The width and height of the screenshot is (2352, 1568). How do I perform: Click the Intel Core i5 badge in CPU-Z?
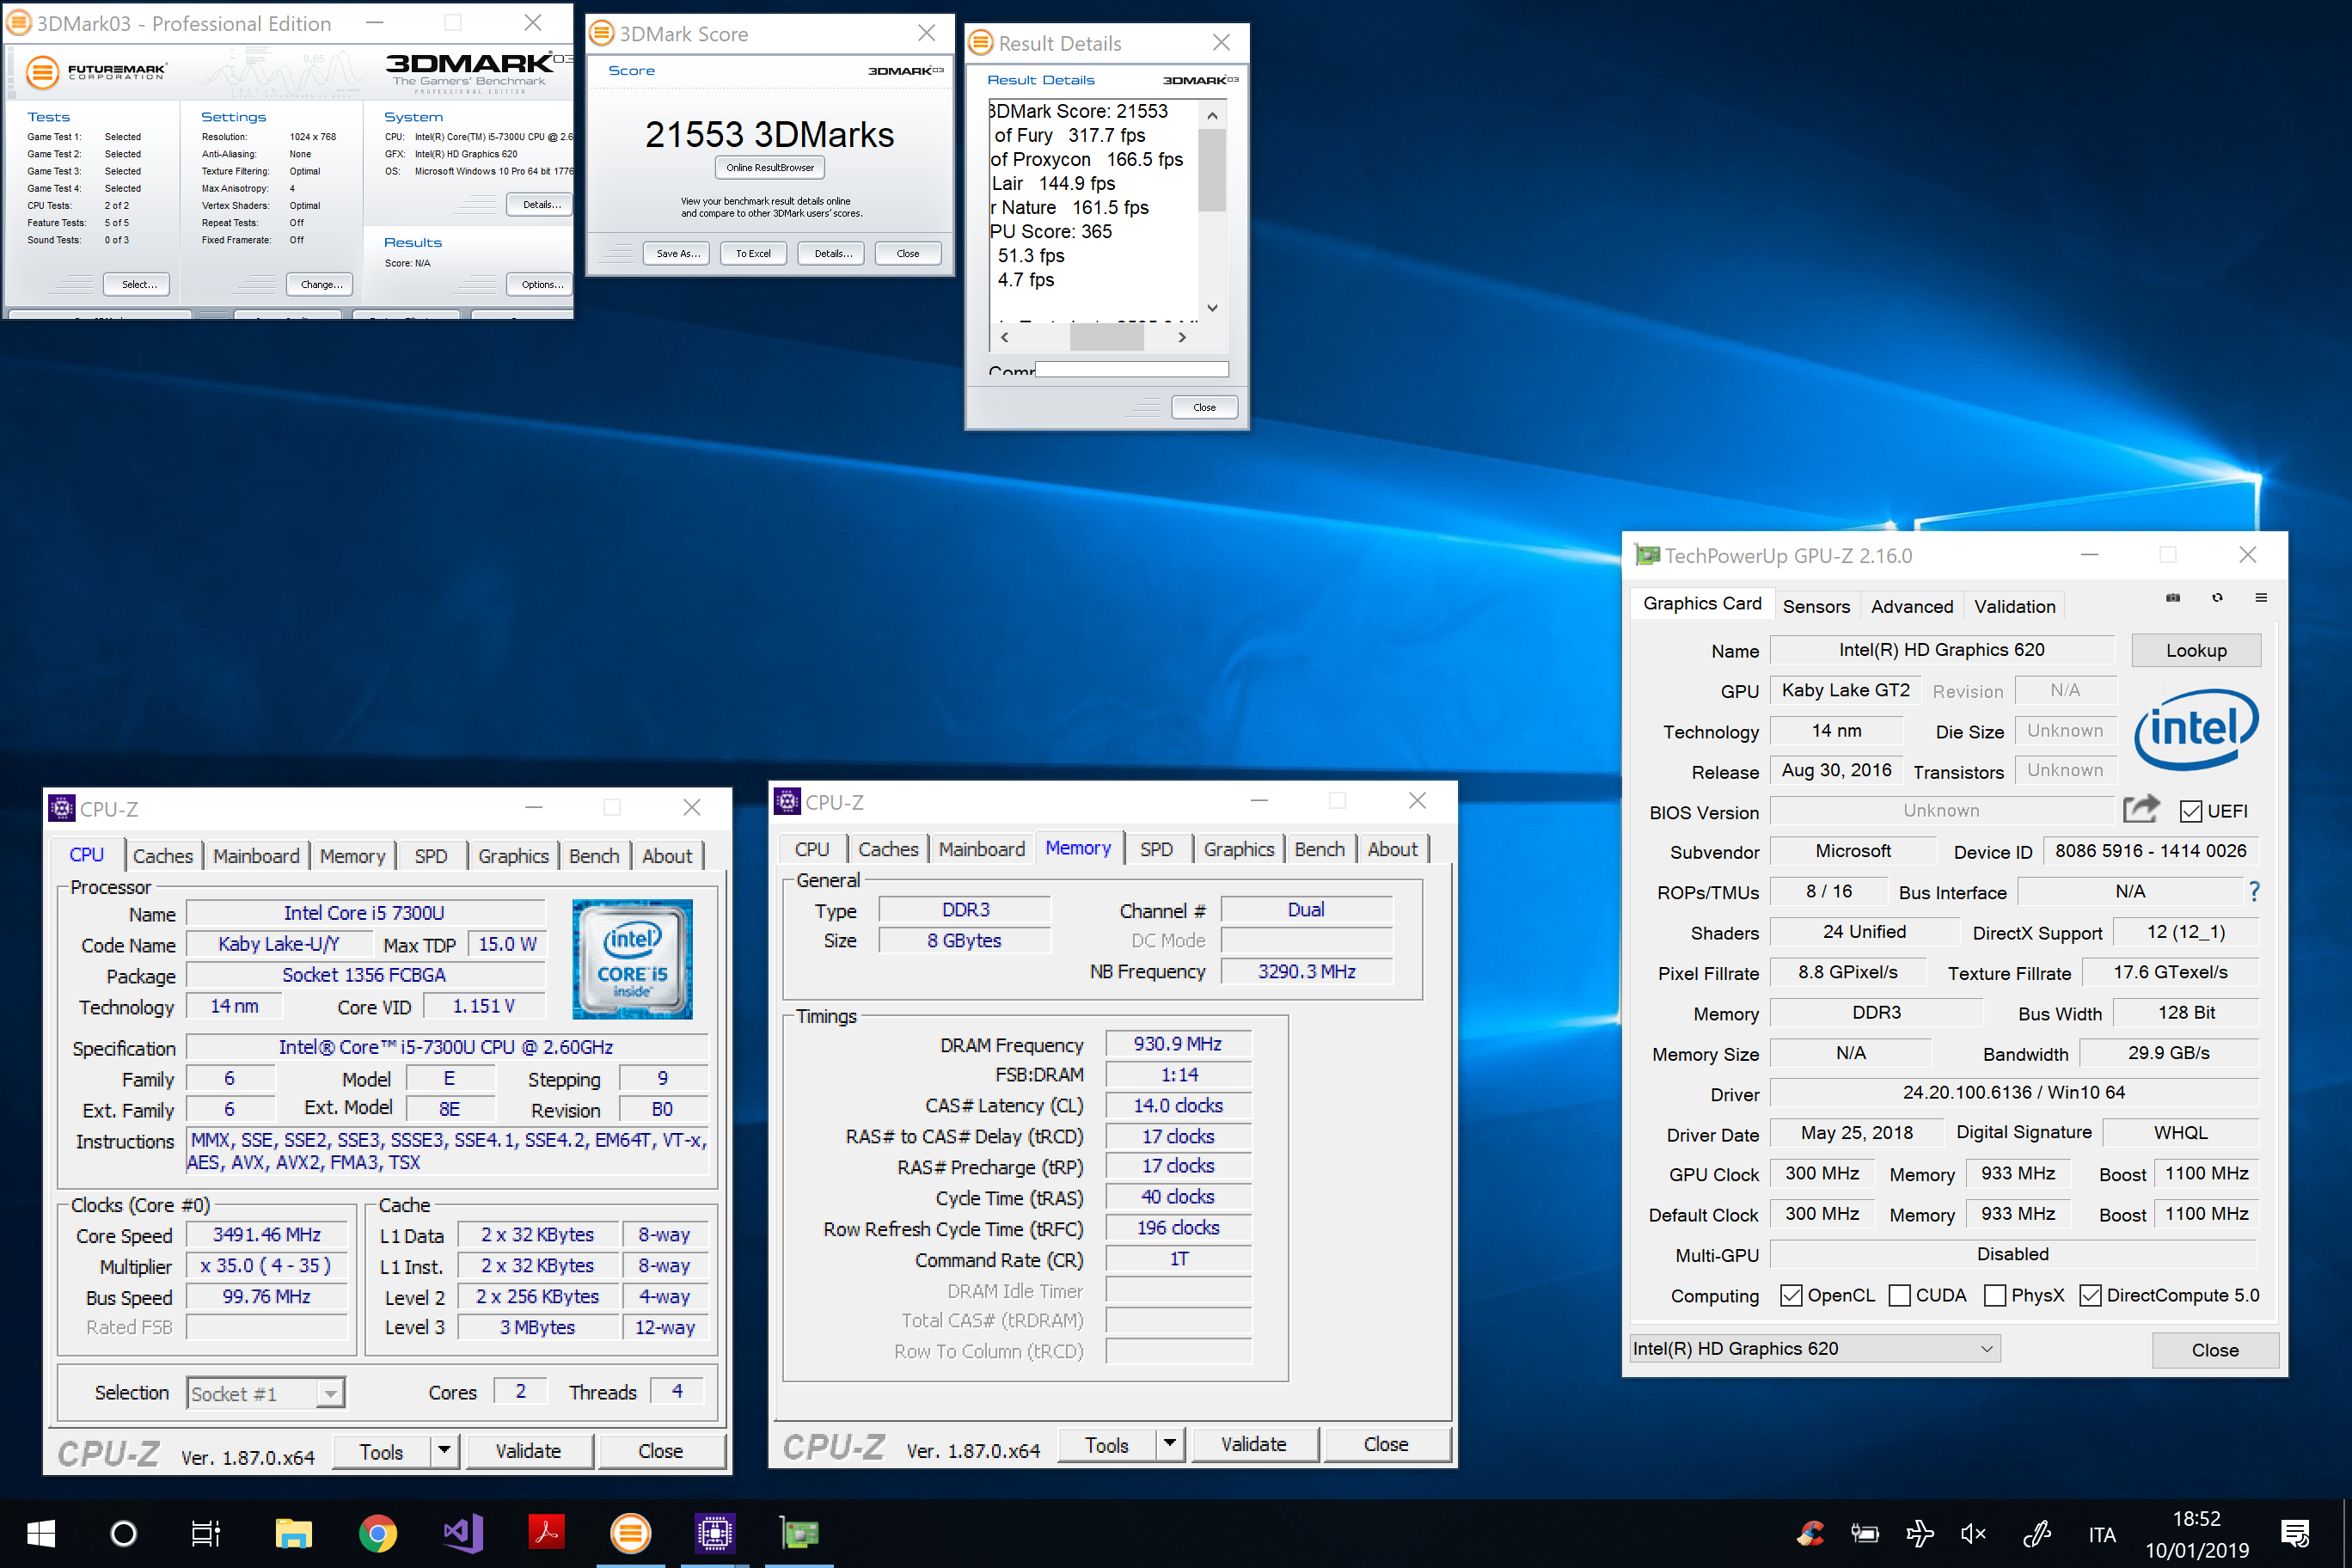tap(632, 959)
